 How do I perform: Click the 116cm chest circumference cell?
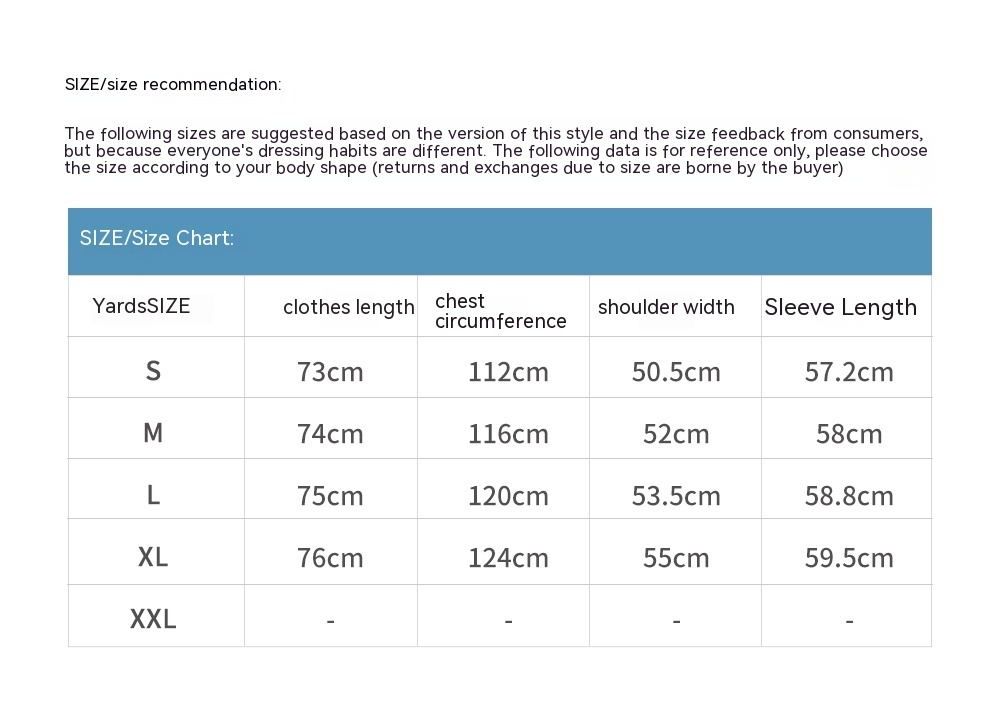pos(508,434)
